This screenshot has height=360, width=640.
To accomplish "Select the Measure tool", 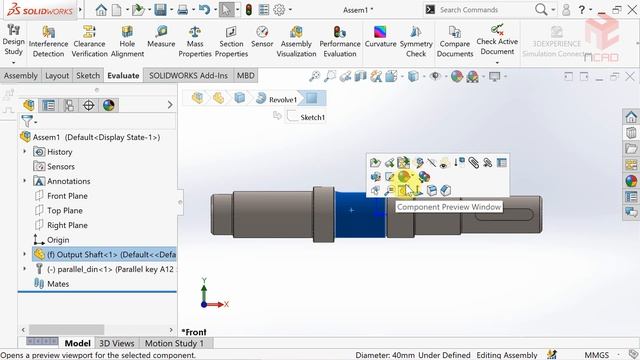I will (161, 37).
